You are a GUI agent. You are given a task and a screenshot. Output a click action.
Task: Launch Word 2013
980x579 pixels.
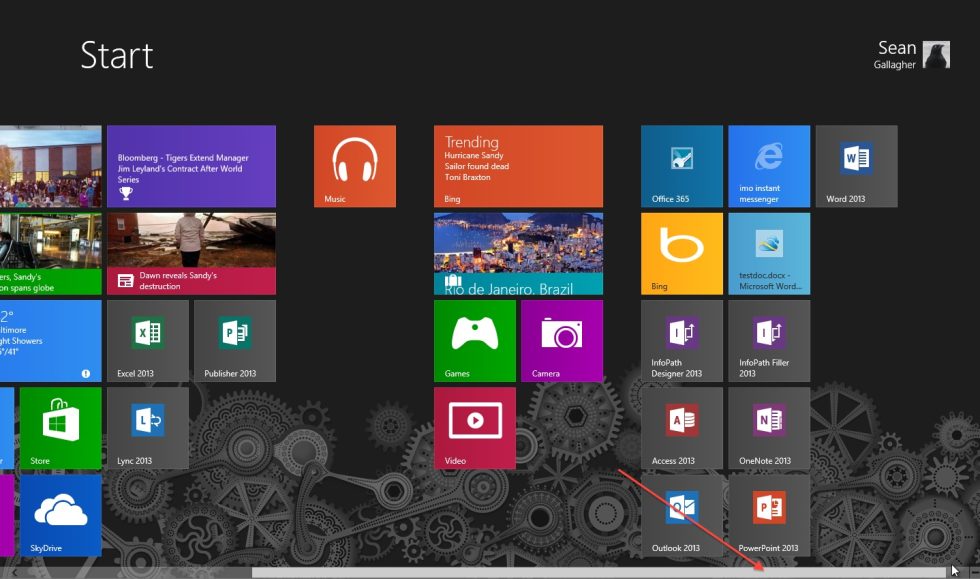point(856,166)
